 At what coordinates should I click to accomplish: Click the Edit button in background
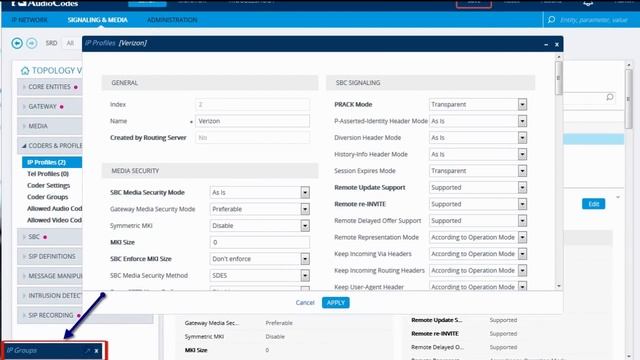pos(593,204)
